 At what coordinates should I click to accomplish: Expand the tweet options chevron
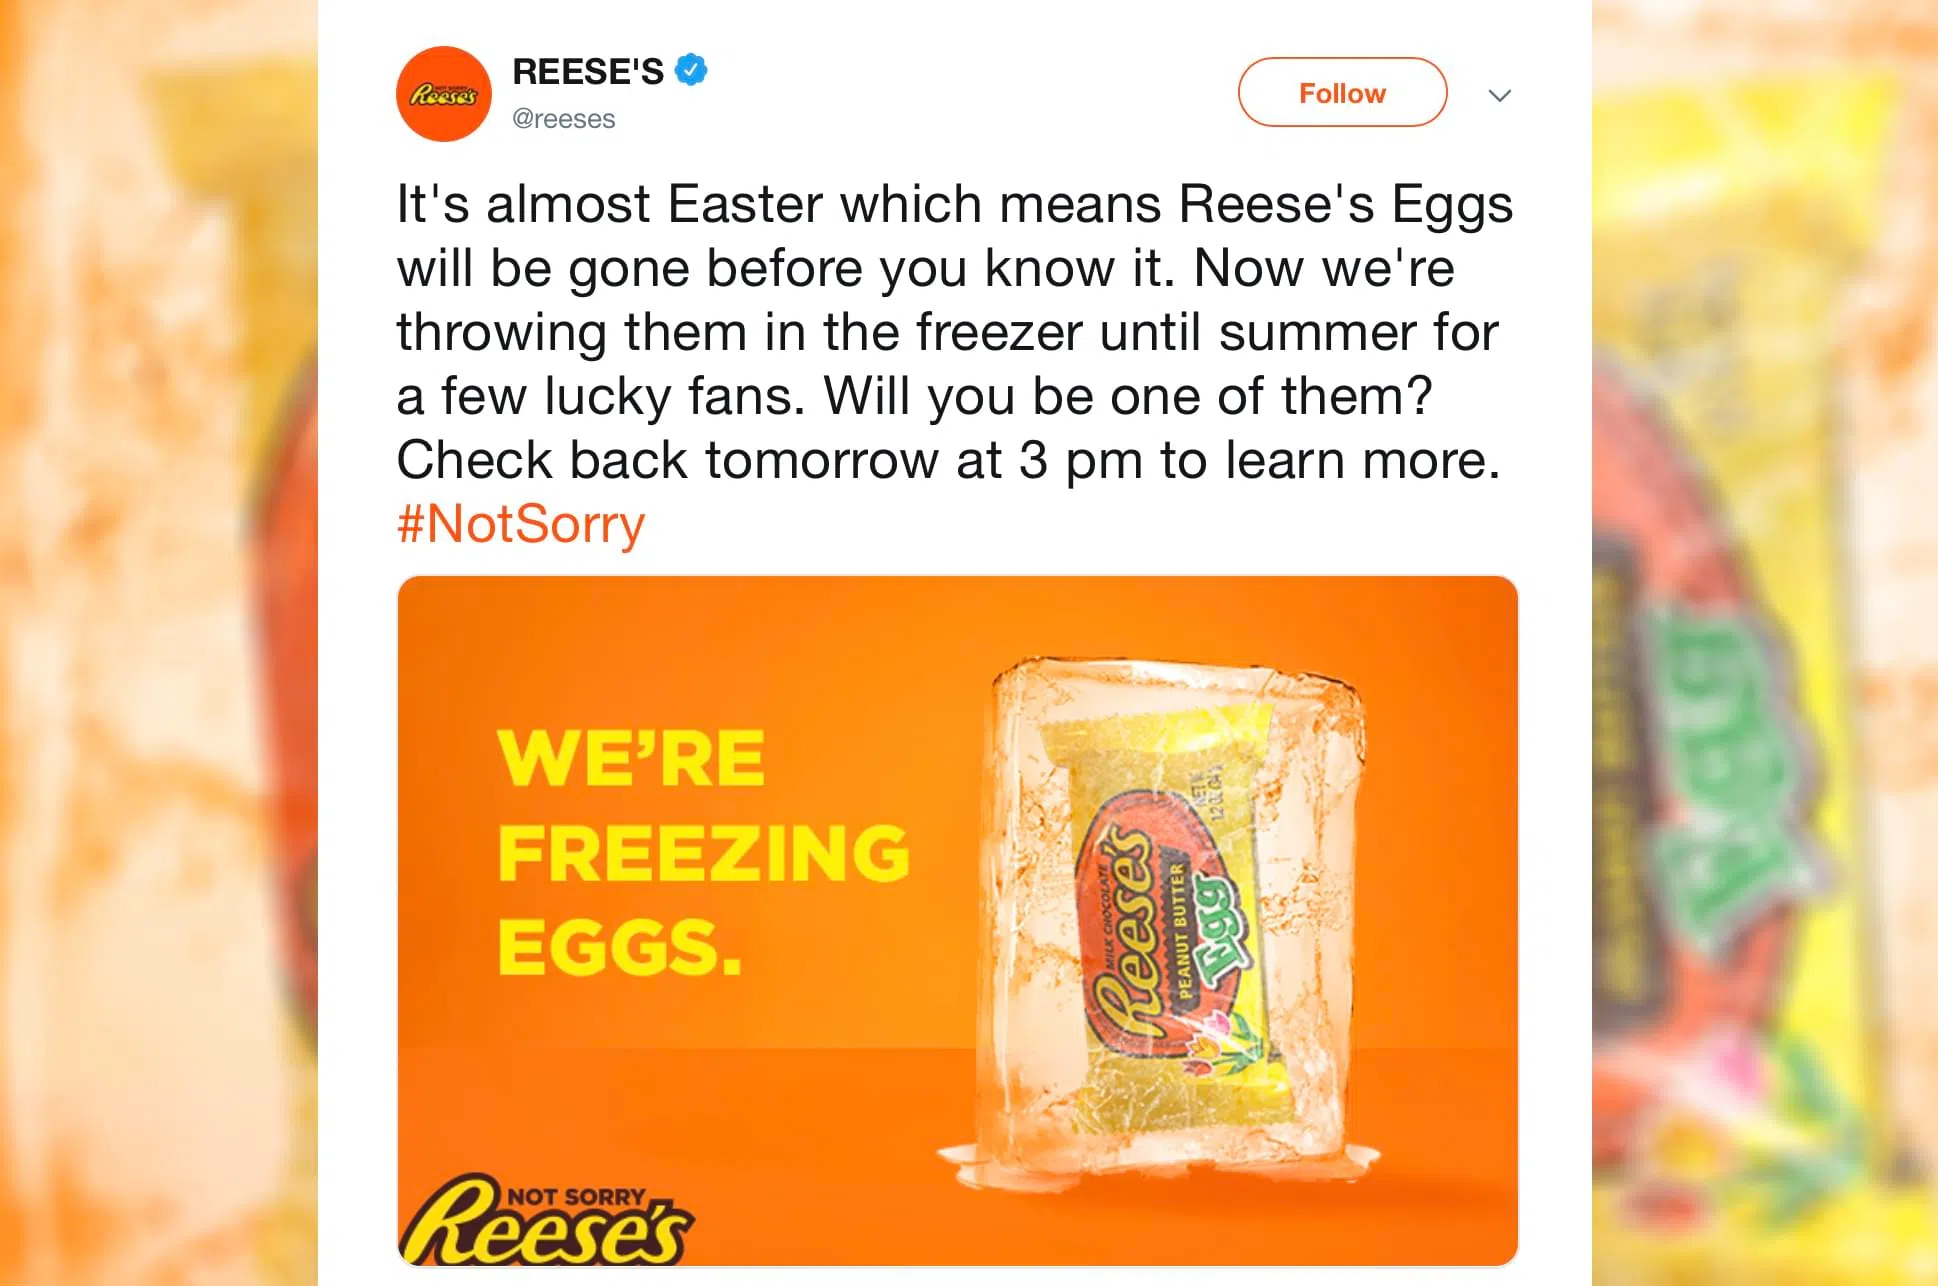[x=1499, y=95]
